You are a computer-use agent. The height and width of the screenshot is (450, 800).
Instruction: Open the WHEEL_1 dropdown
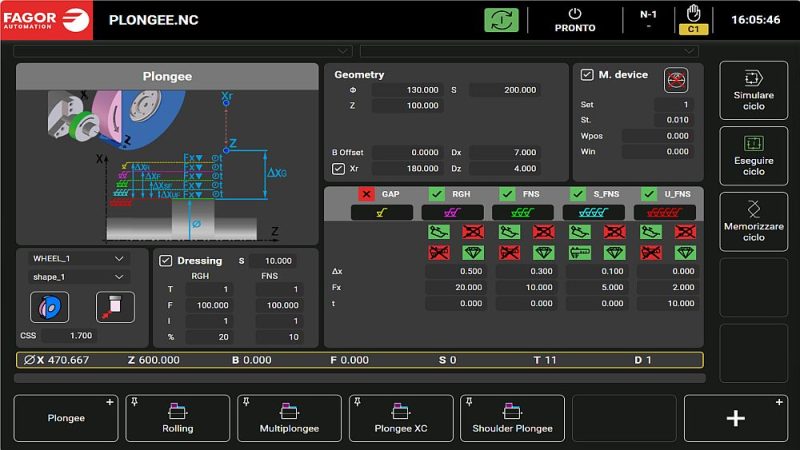pyautogui.click(x=78, y=259)
